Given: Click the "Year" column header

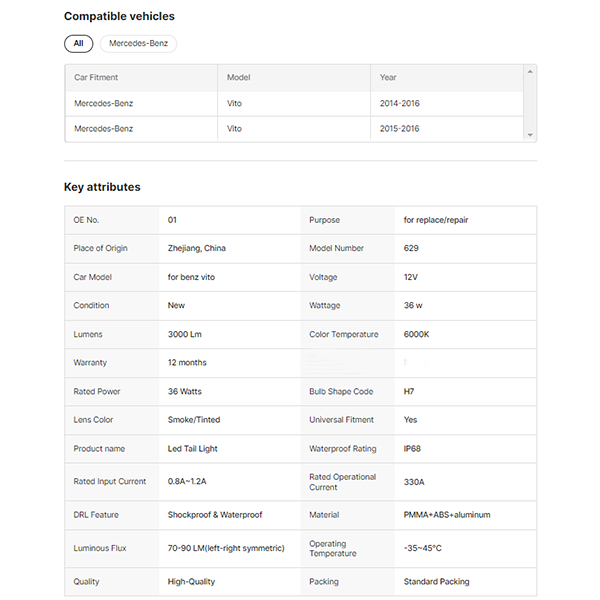Looking at the screenshot, I should (388, 77).
